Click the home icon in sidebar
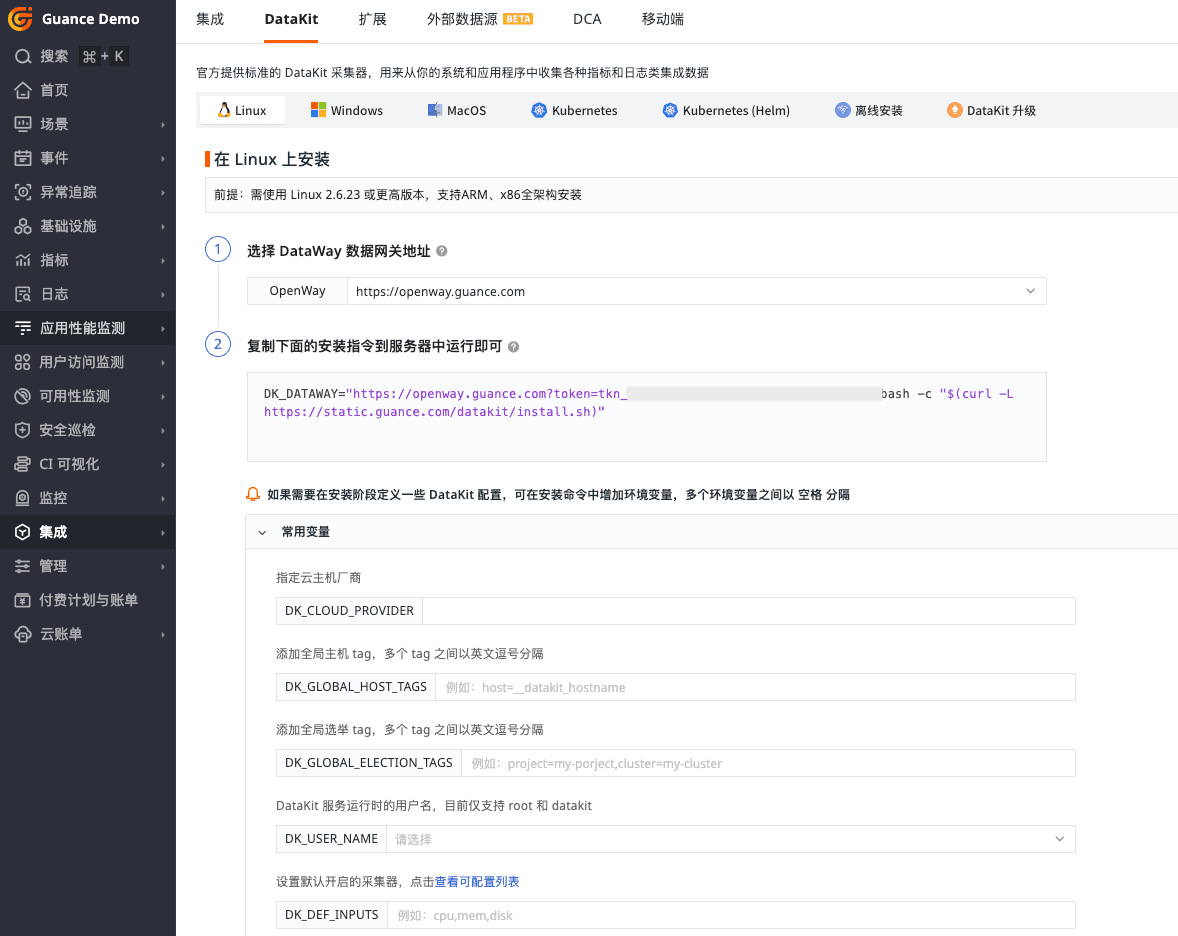Image resolution: width=1178 pixels, height=936 pixels. 23,91
